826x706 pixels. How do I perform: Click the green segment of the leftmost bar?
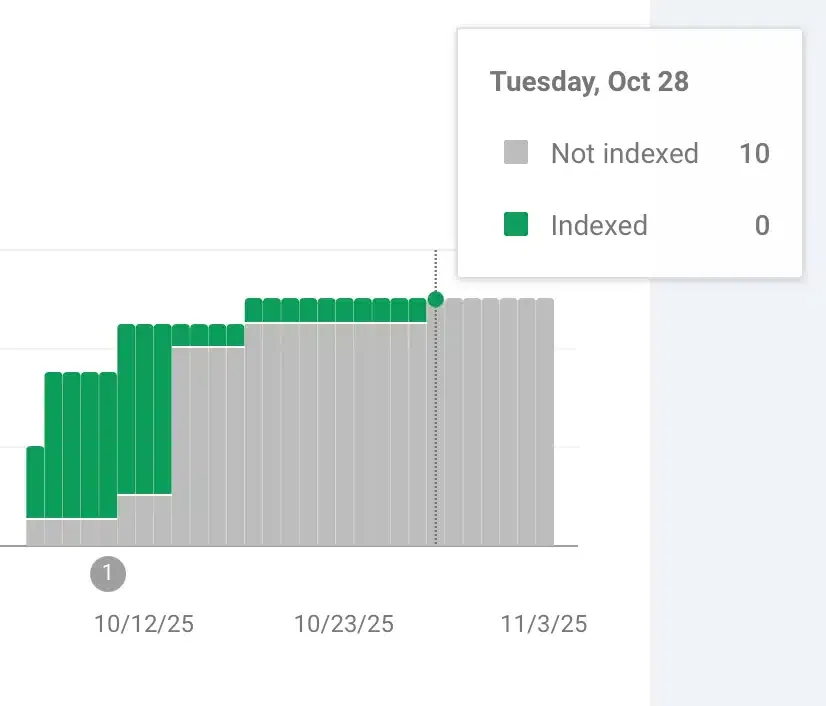[x=35, y=482]
